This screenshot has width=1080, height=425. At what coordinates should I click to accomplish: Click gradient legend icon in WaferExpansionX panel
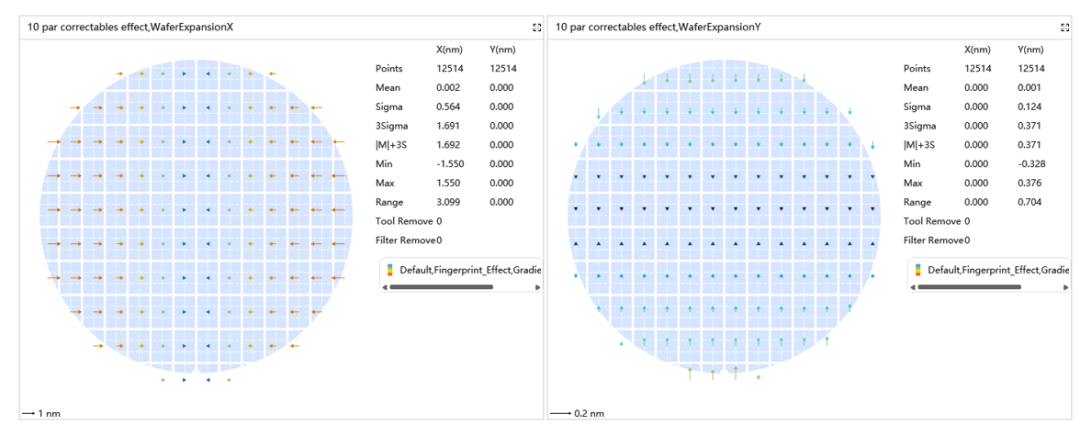(x=389, y=269)
